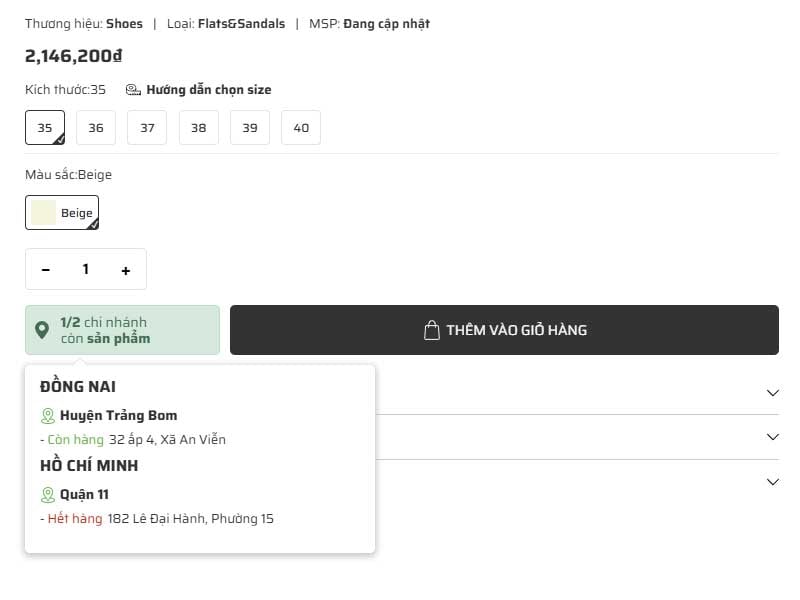Open the Quận 11 branch entry
Screen dimensions: 800x600
pos(84,495)
